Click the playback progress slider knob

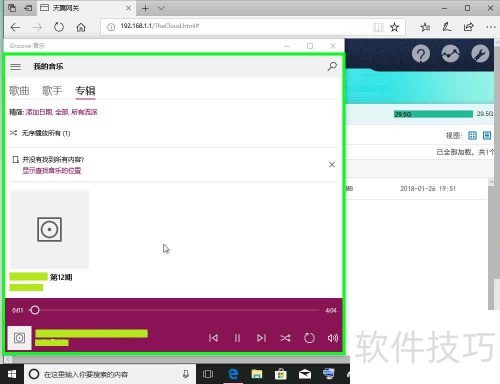(35, 310)
